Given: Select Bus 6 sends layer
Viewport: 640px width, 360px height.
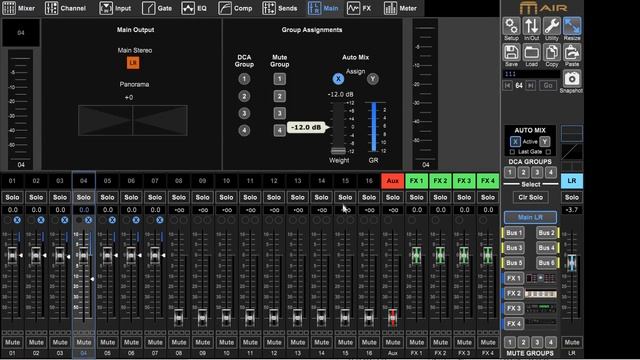Looking at the screenshot, I should point(547,263).
